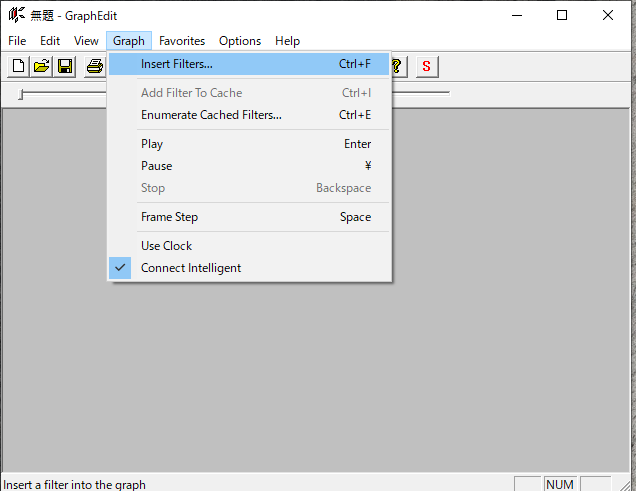Select the Frame Step menu entry
The height and width of the screenshot is (491, 636).
249,217
